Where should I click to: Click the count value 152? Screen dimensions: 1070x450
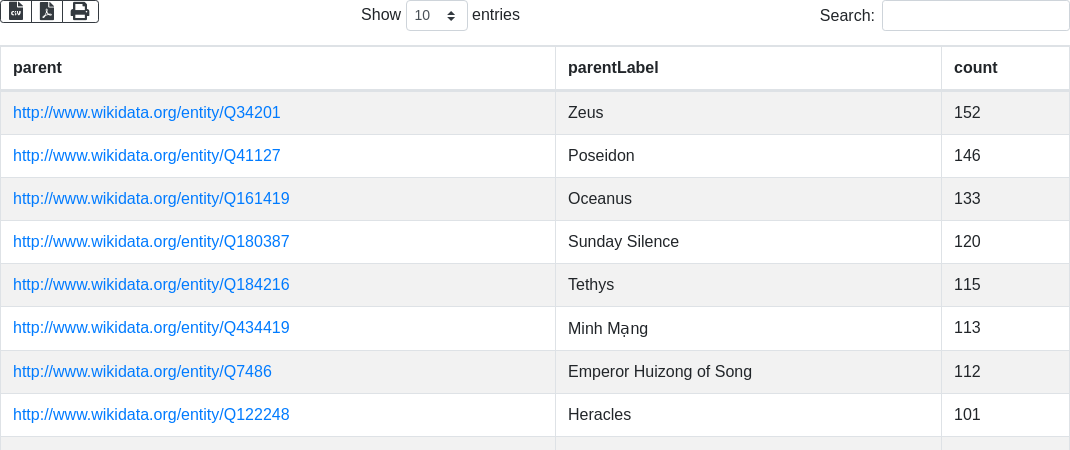pyautogui.click(x=967, y=113)
